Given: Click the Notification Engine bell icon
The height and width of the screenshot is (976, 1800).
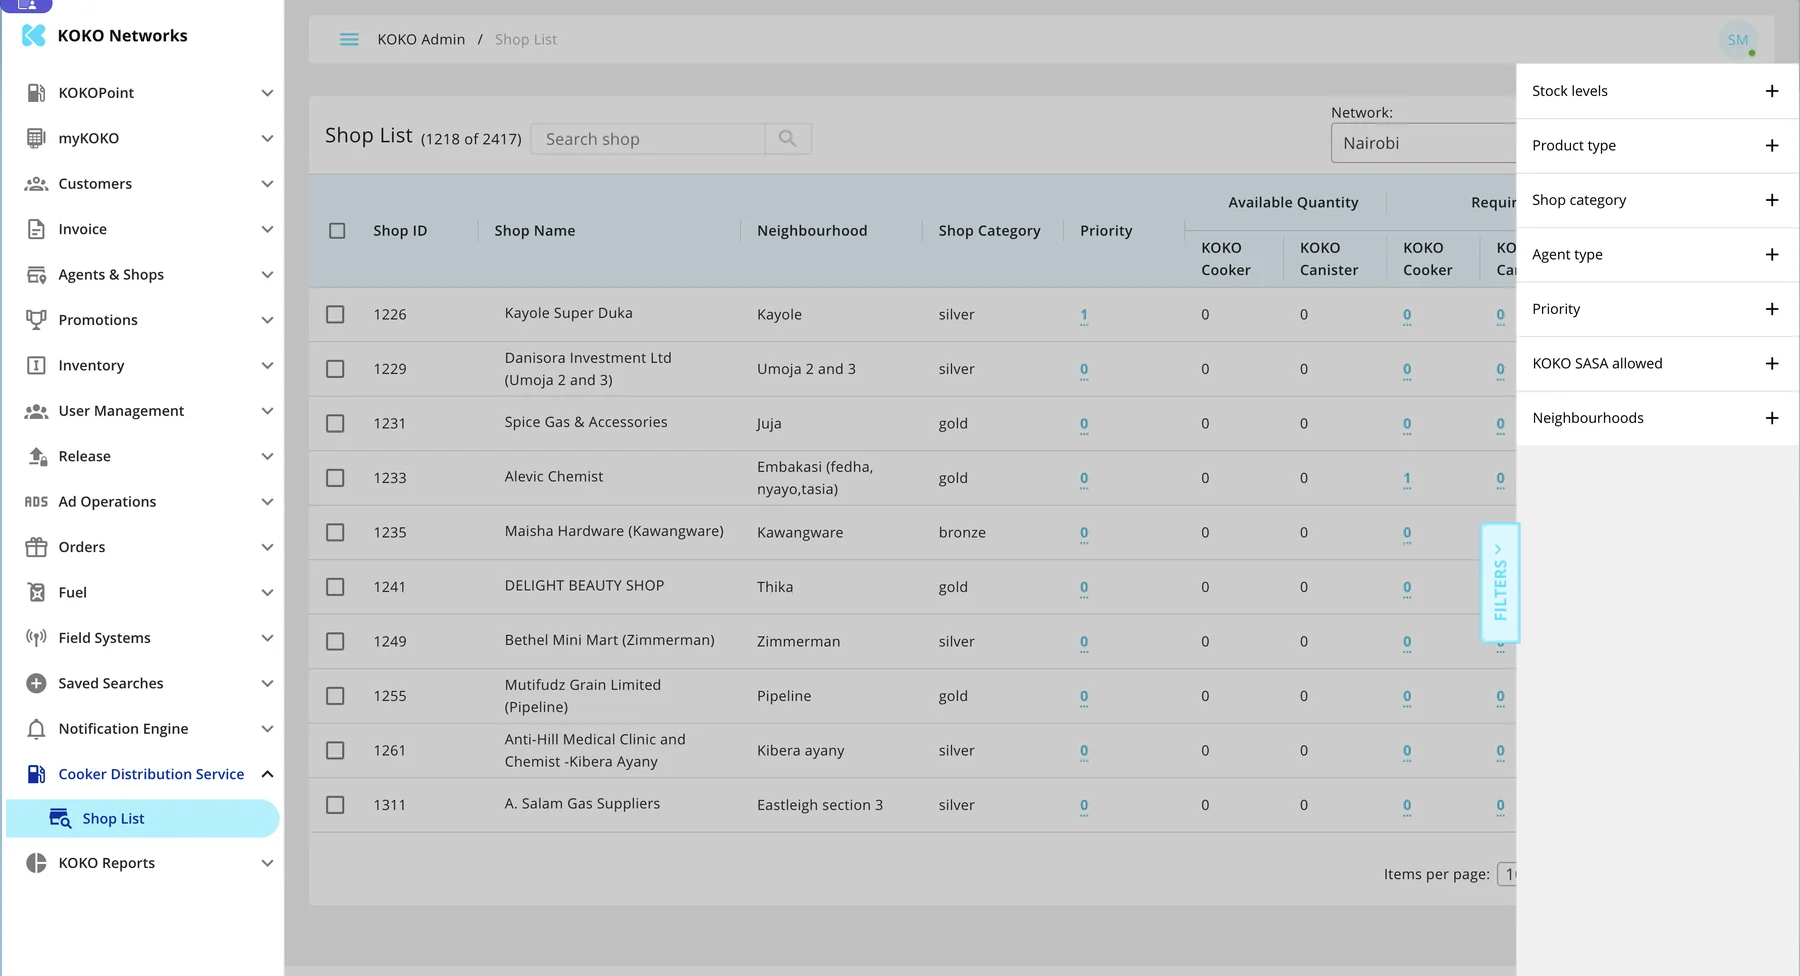Looking at the screenshot, I should (36, 729).
